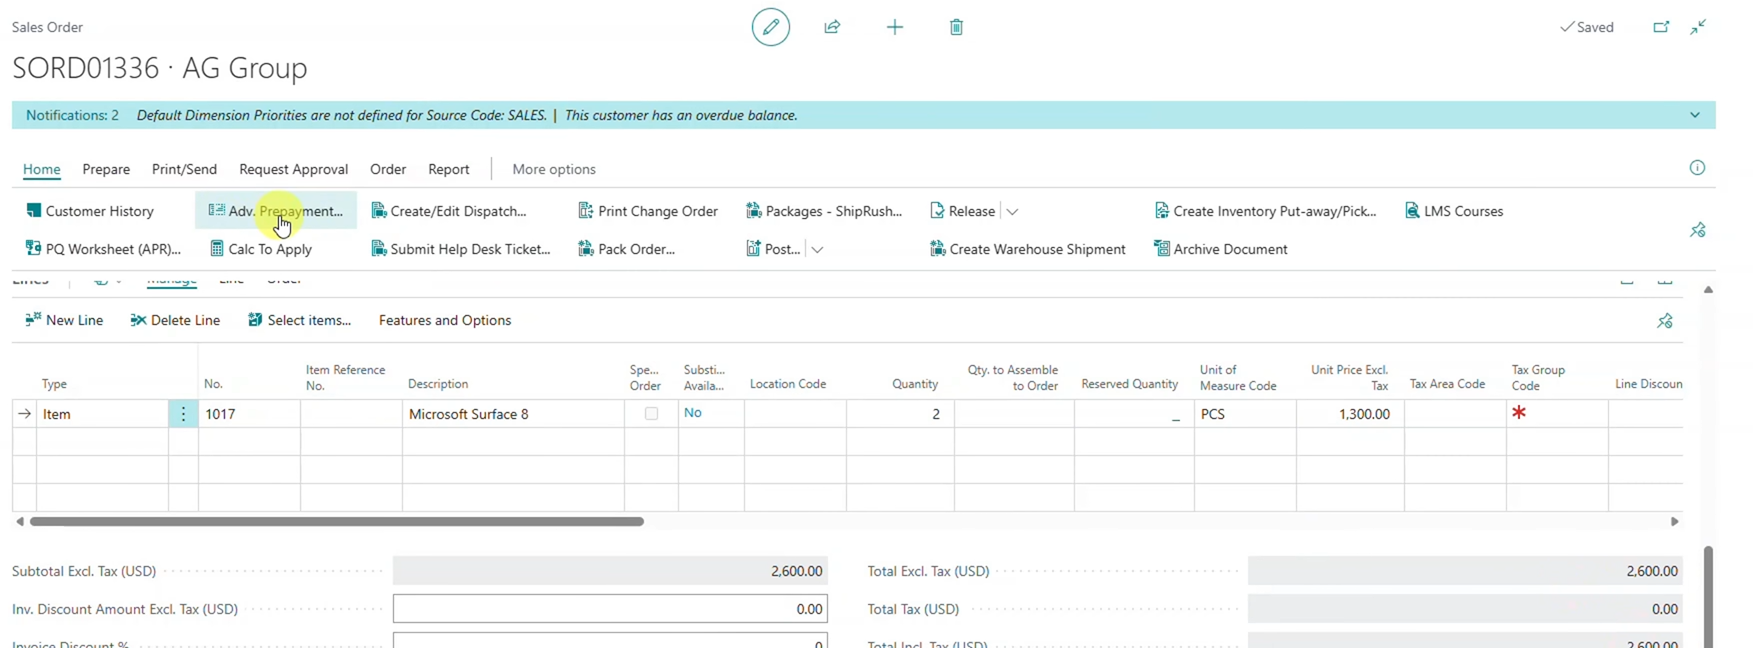
Task: Click the Description cell Microsoft Surface 8
Action: [x=512, y=413]
